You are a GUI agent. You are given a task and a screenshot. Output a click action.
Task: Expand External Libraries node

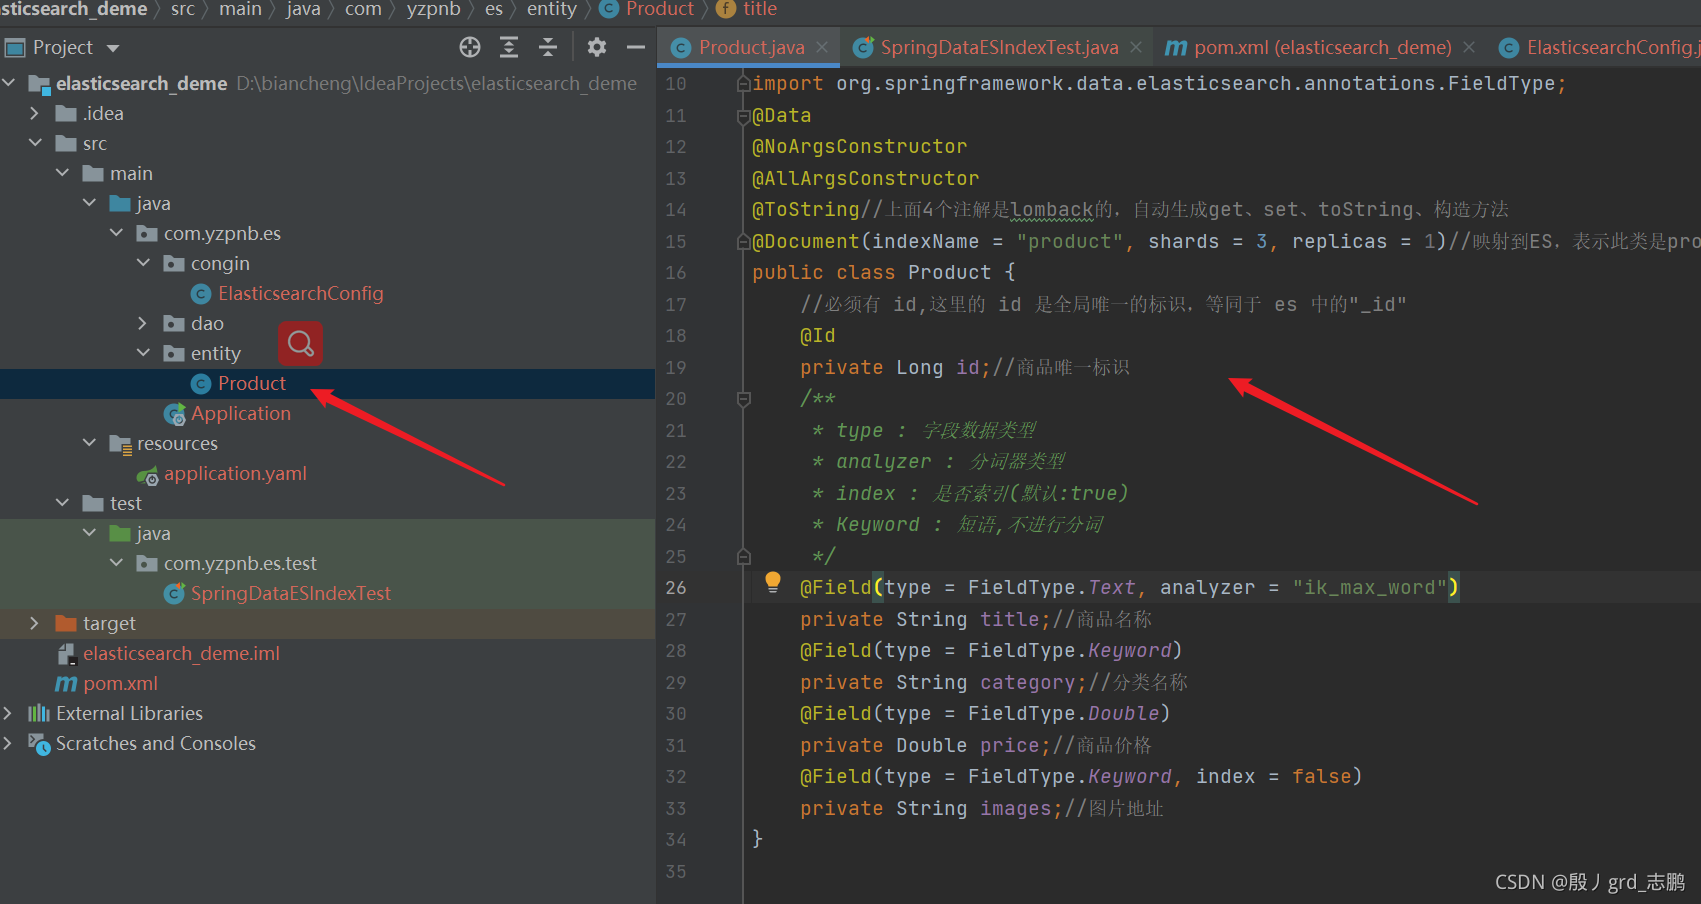9,713
